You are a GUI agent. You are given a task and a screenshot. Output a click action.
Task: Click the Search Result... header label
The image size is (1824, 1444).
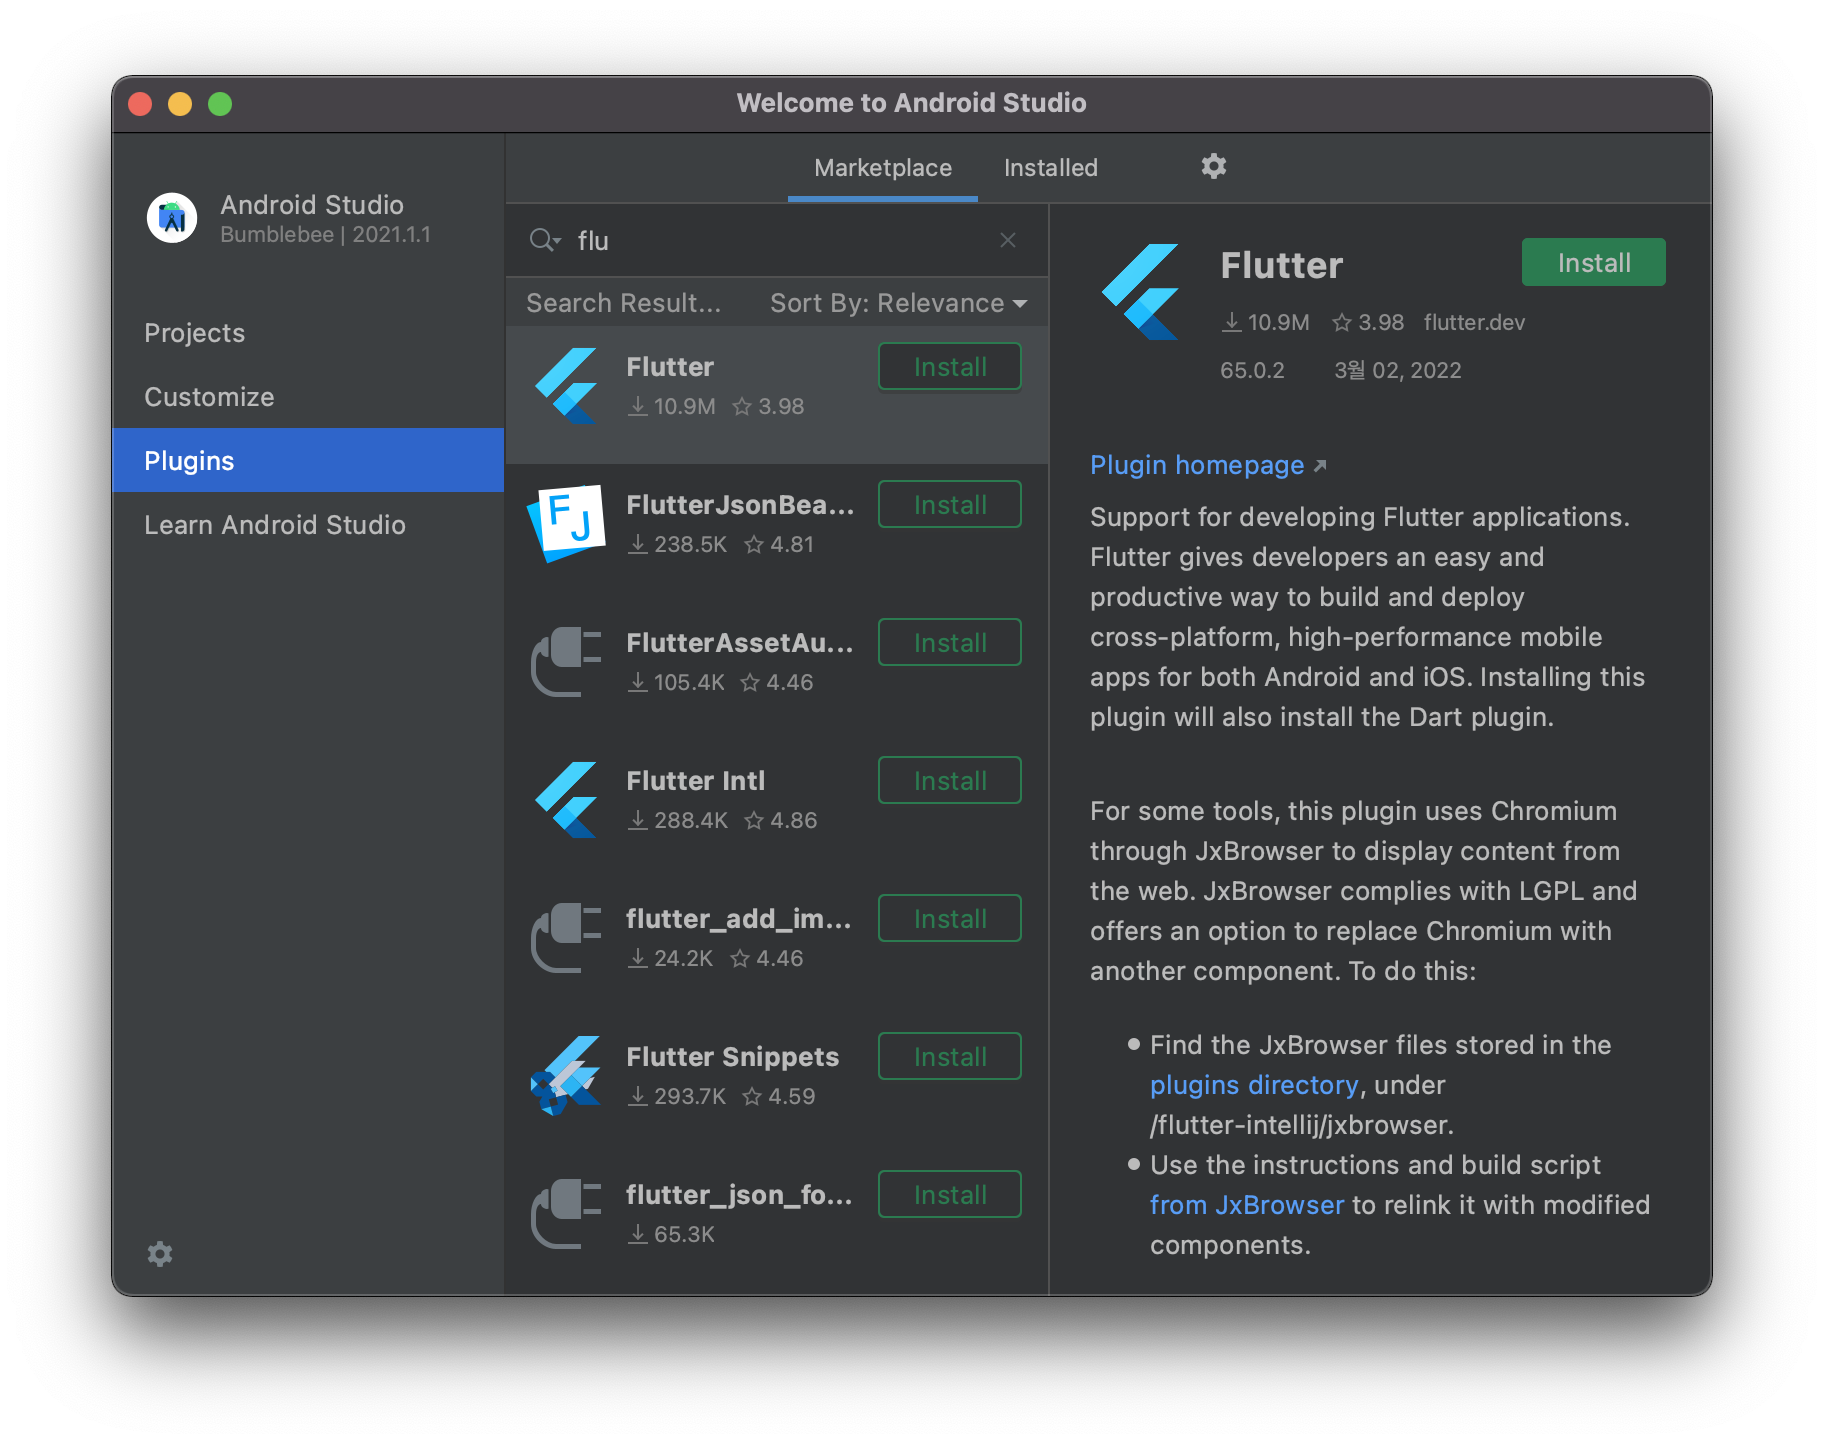[624, 303]
